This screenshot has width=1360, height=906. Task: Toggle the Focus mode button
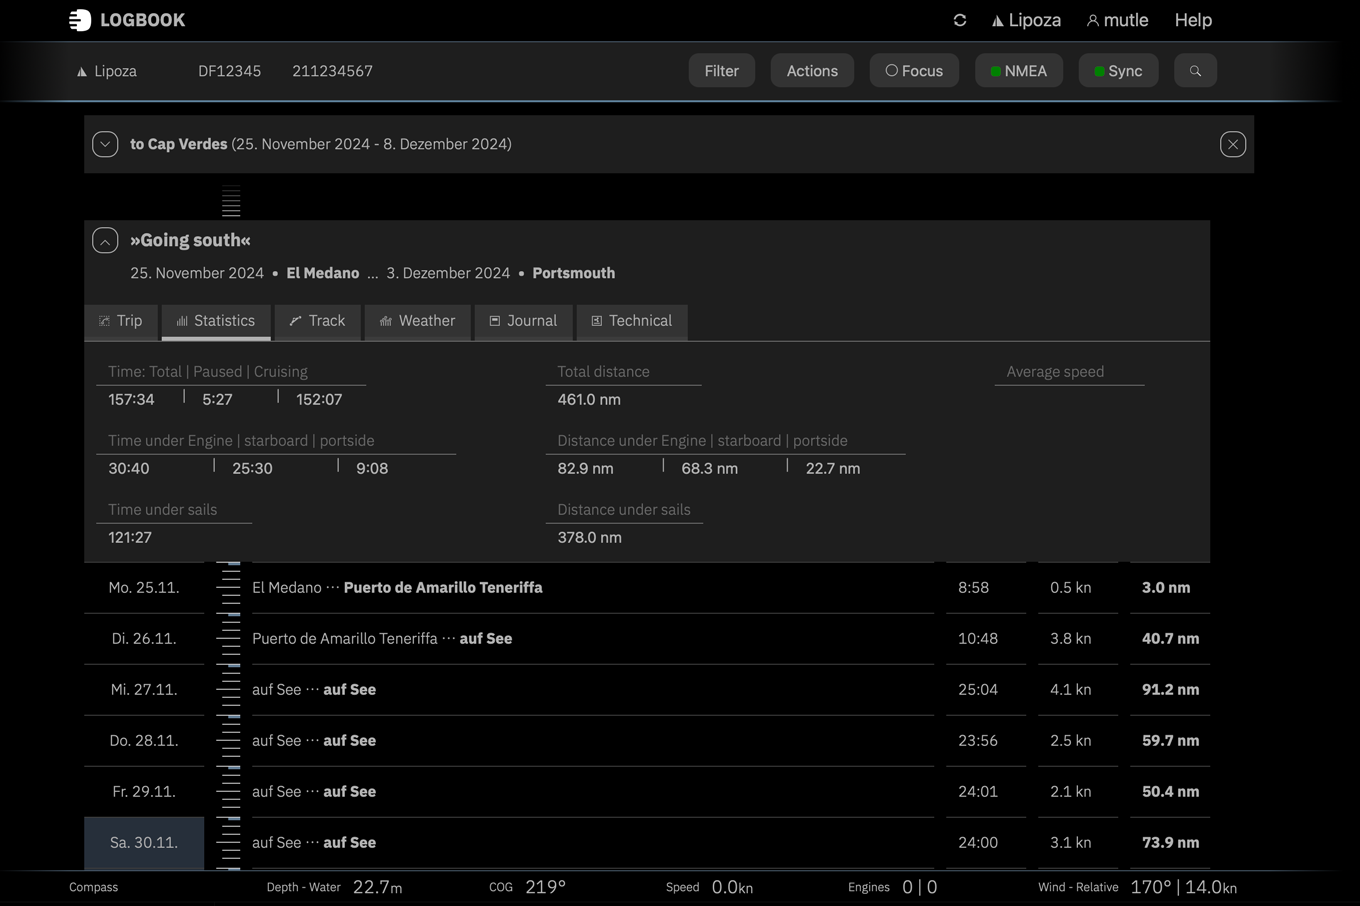[914, 71]
